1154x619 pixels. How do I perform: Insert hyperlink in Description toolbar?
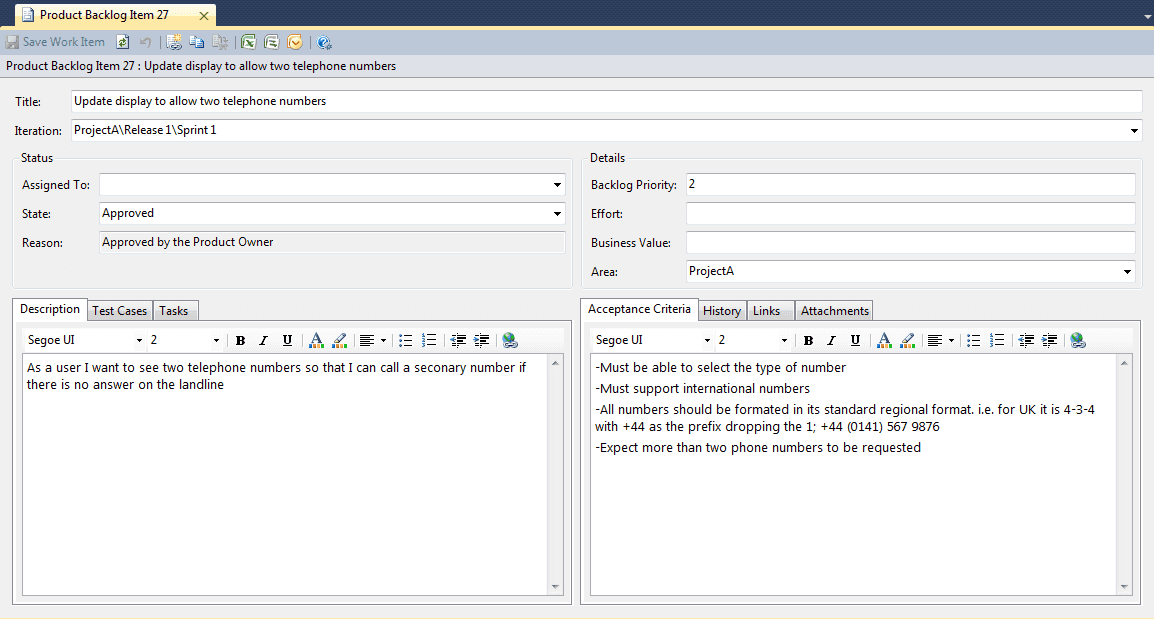click(x=510, y=340)
